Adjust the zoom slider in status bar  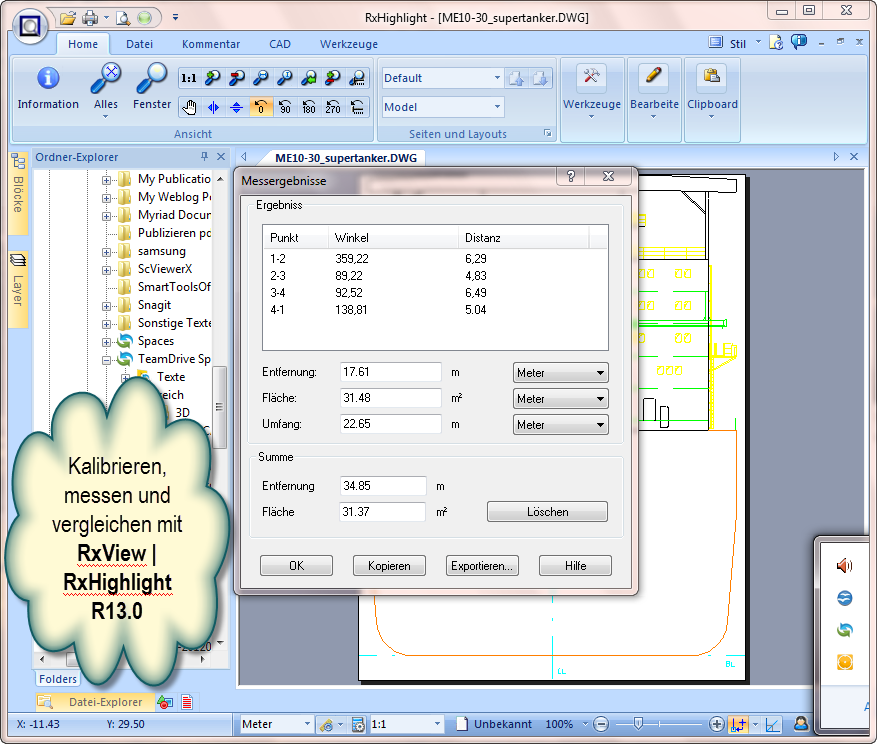pos(637,724)
